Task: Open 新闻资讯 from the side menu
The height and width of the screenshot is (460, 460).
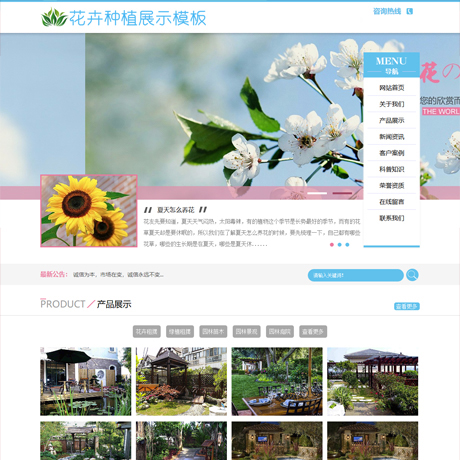Action: [392, 137]
